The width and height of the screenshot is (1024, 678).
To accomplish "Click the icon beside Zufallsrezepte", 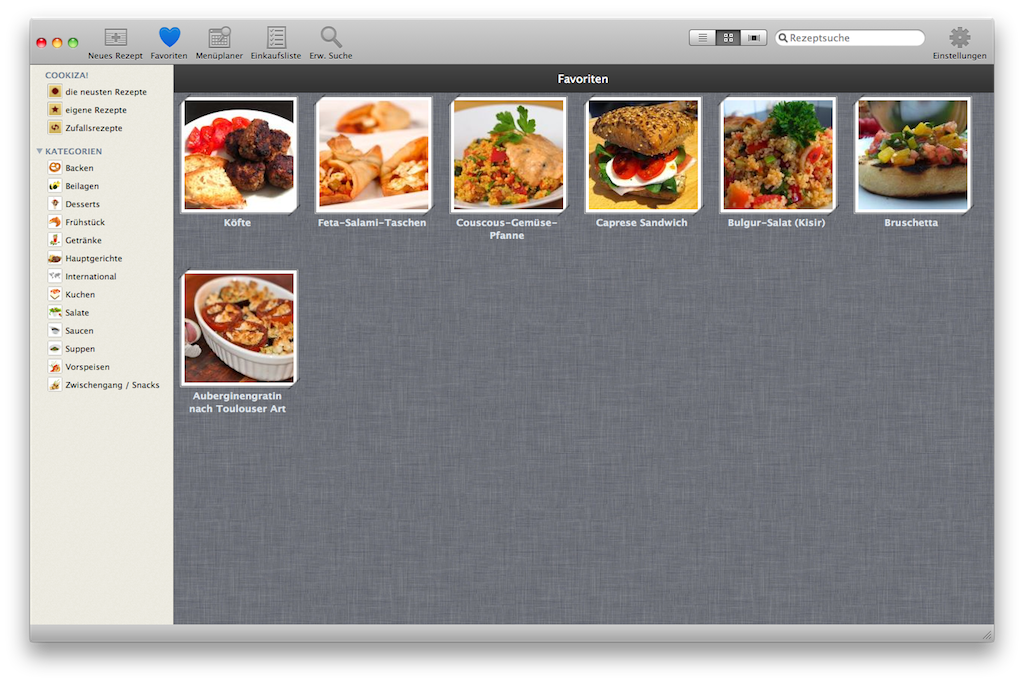I will [x=55, y=127].
